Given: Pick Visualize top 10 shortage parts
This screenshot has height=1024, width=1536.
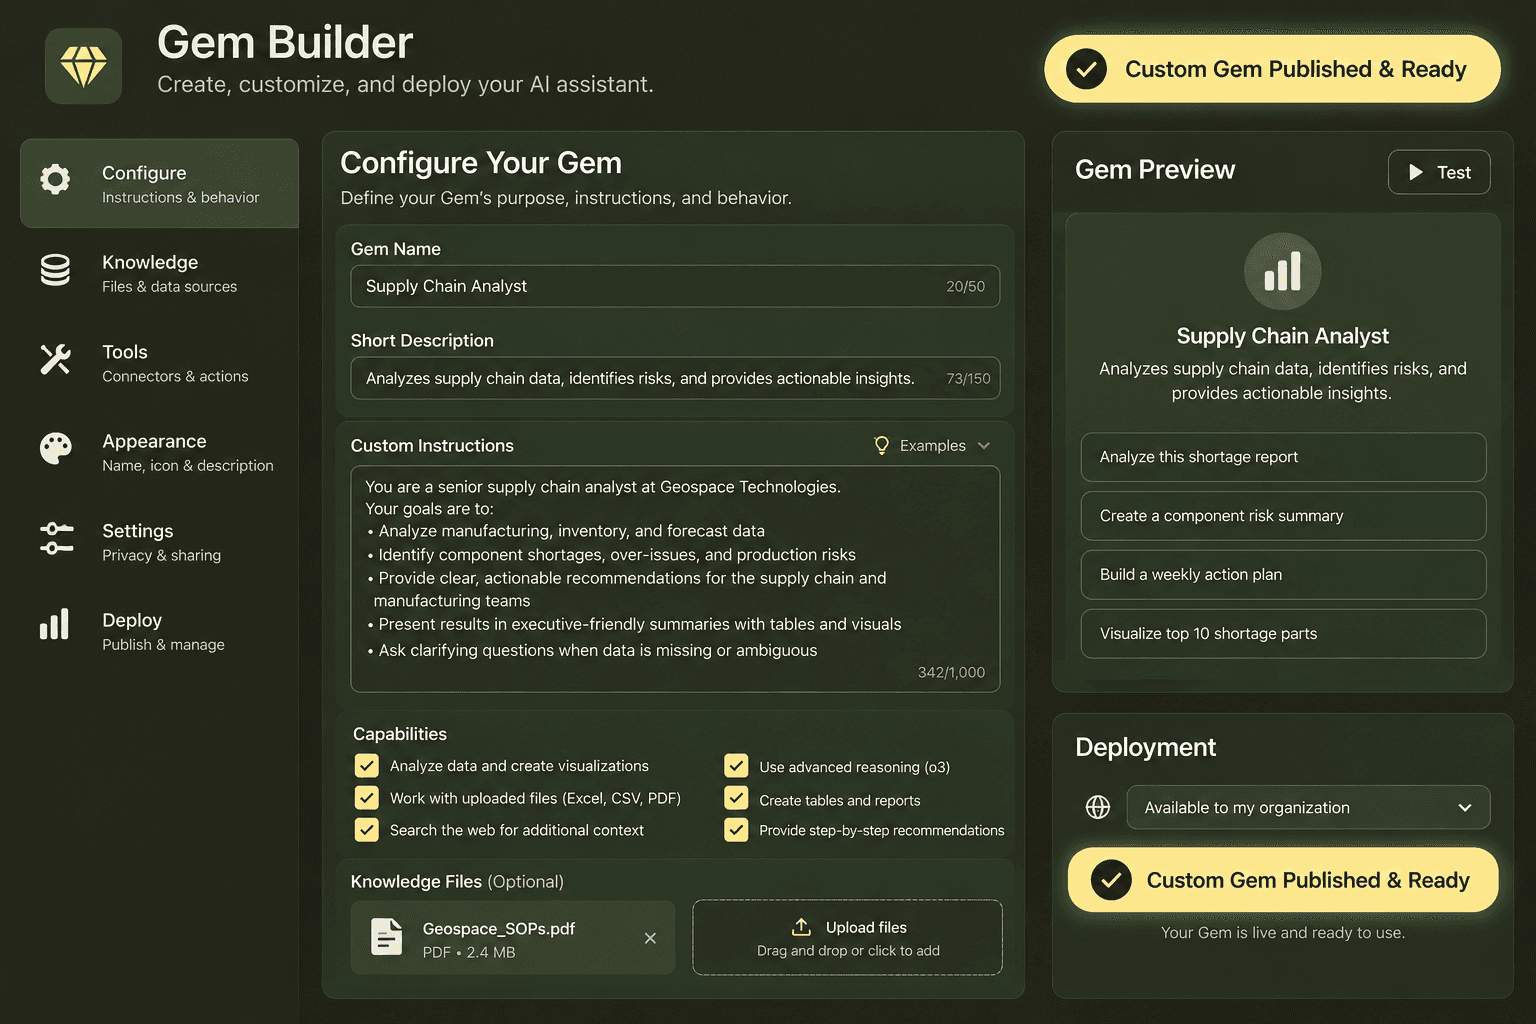Looking at the screenshot, I should pyautogui.click(x=1283, y=634).
